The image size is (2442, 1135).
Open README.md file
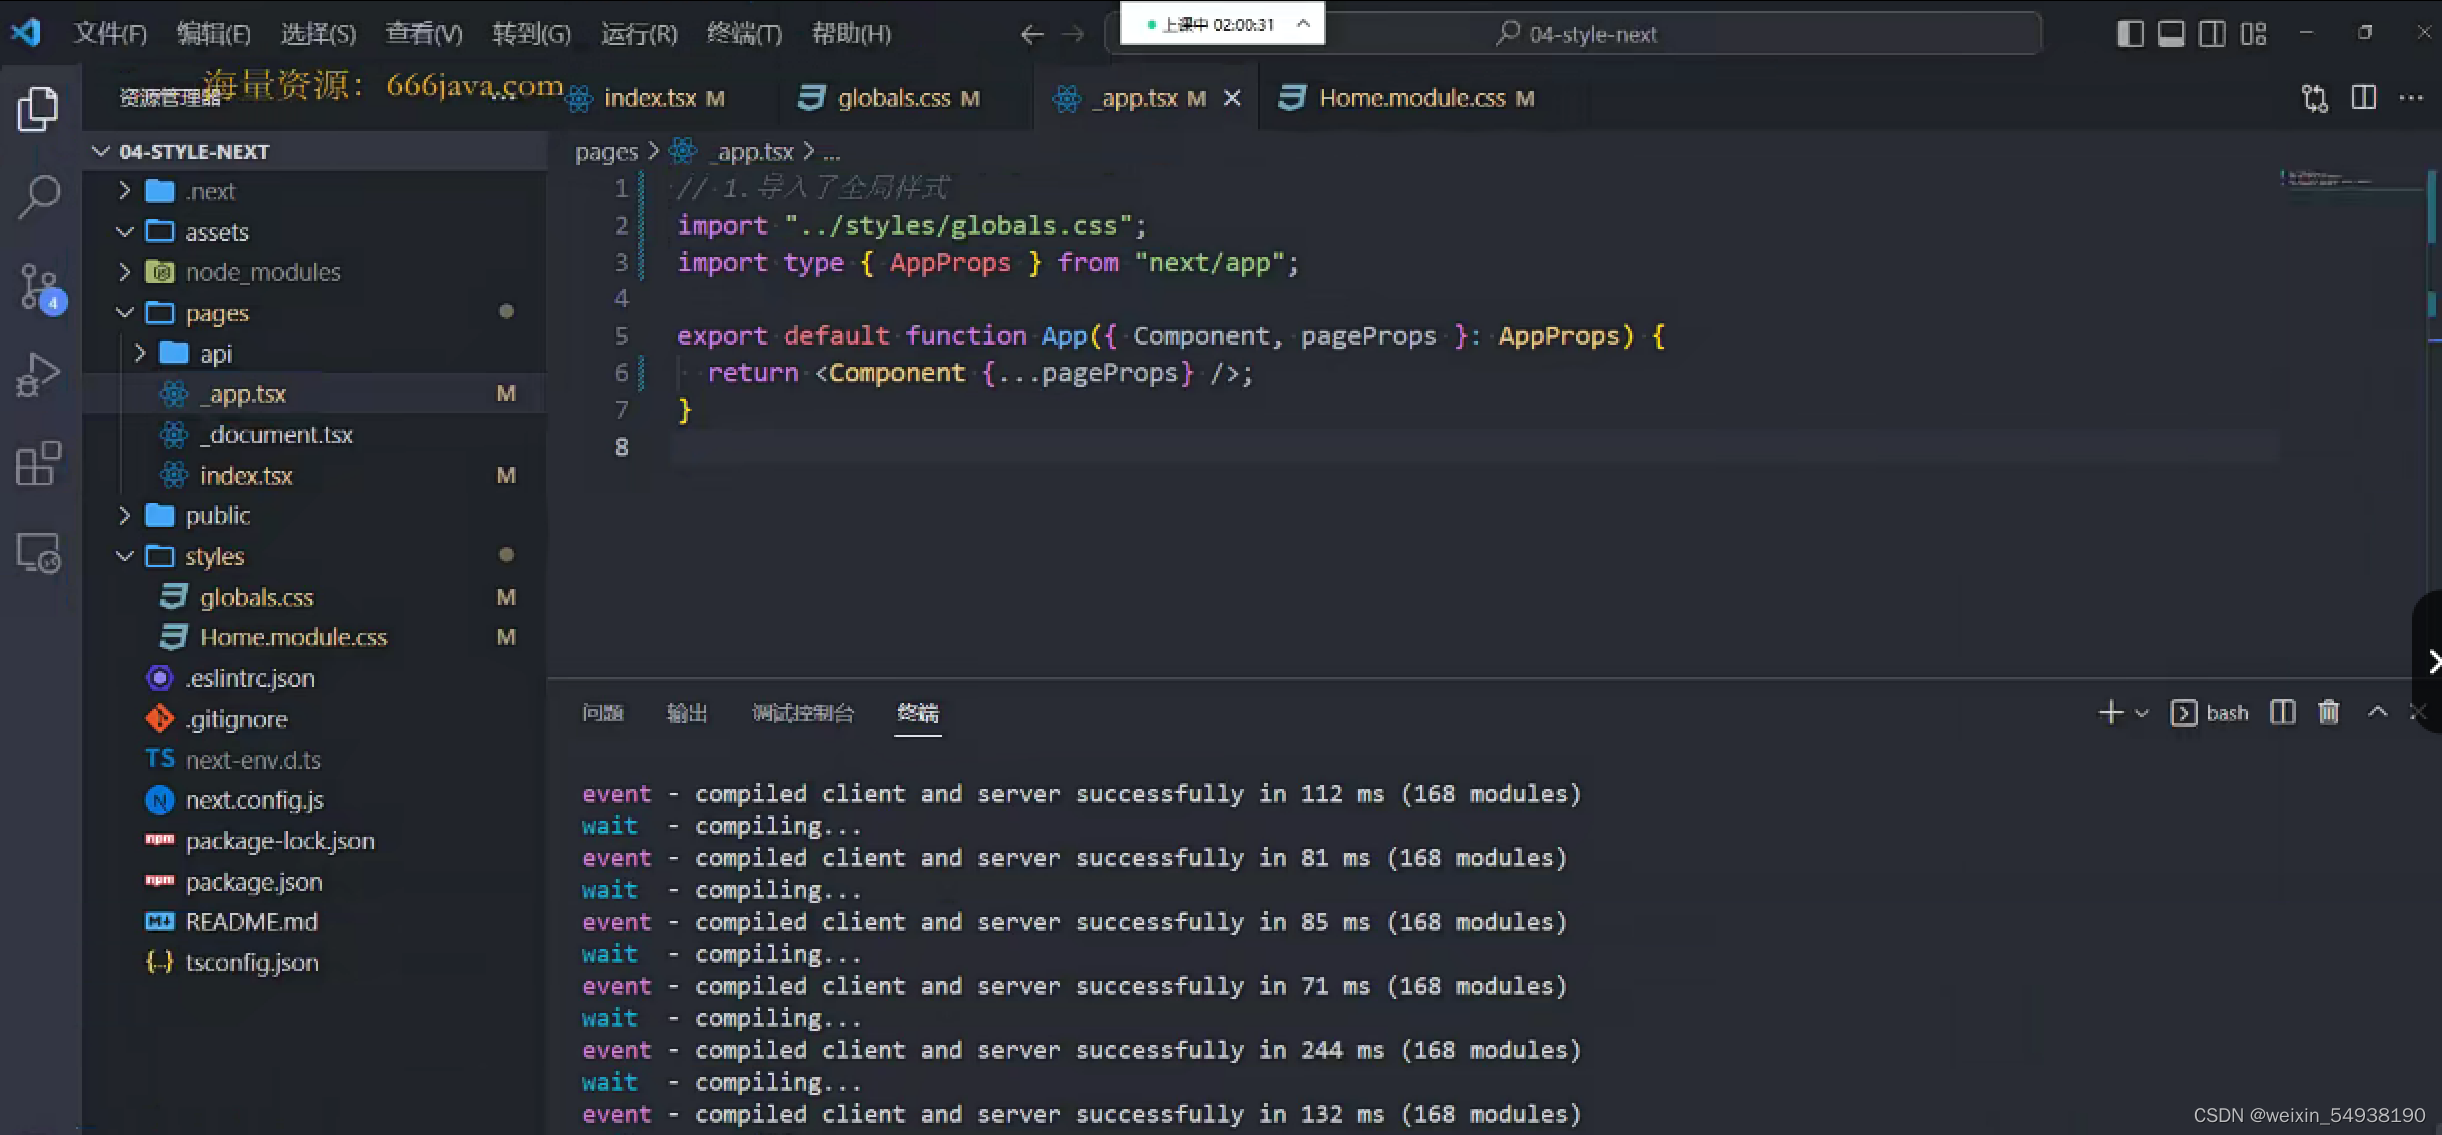[315, 922]
